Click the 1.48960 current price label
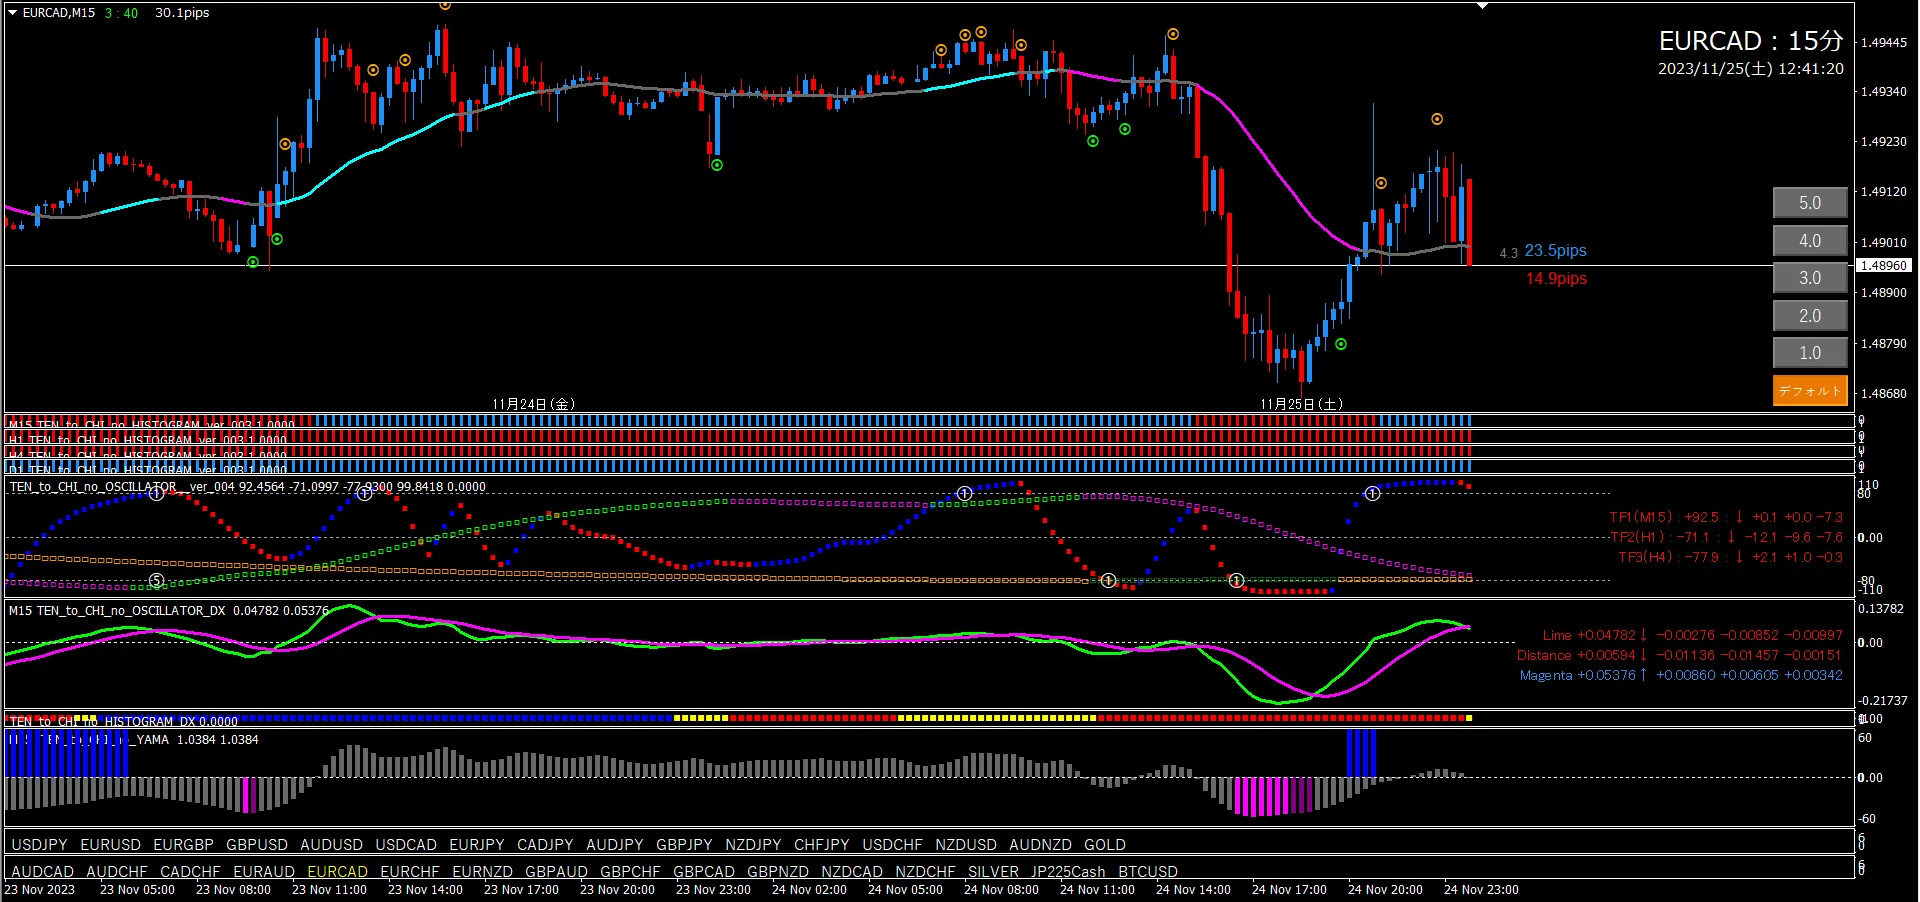The height and width of the screenshot is (902, 1920). click(x=1884, y=266)
